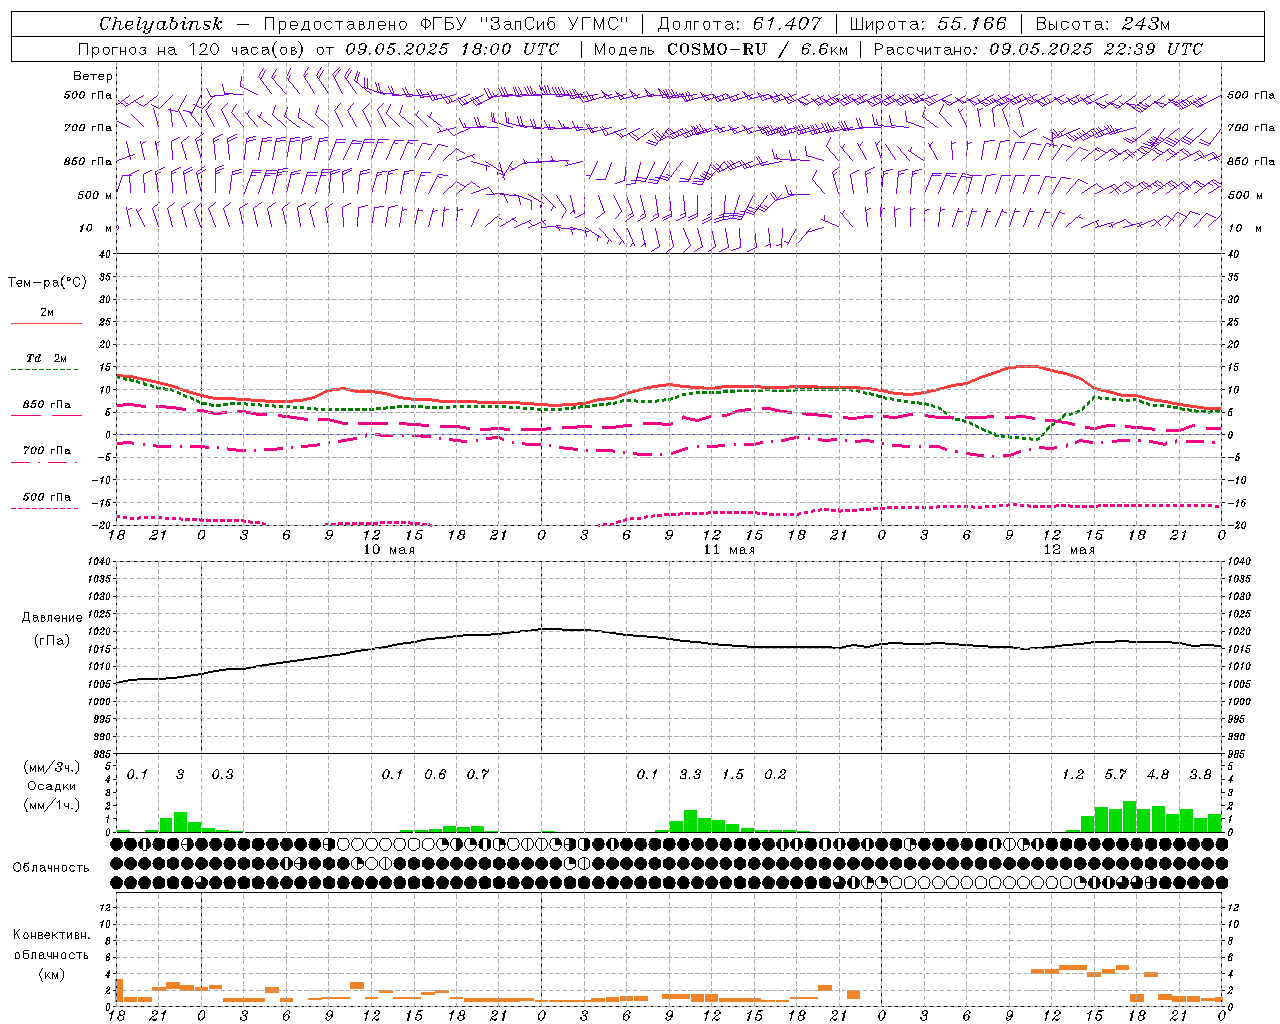Click the '11 мая' date label
This screenshot has width=1280, height=1024.
(729, 550)
